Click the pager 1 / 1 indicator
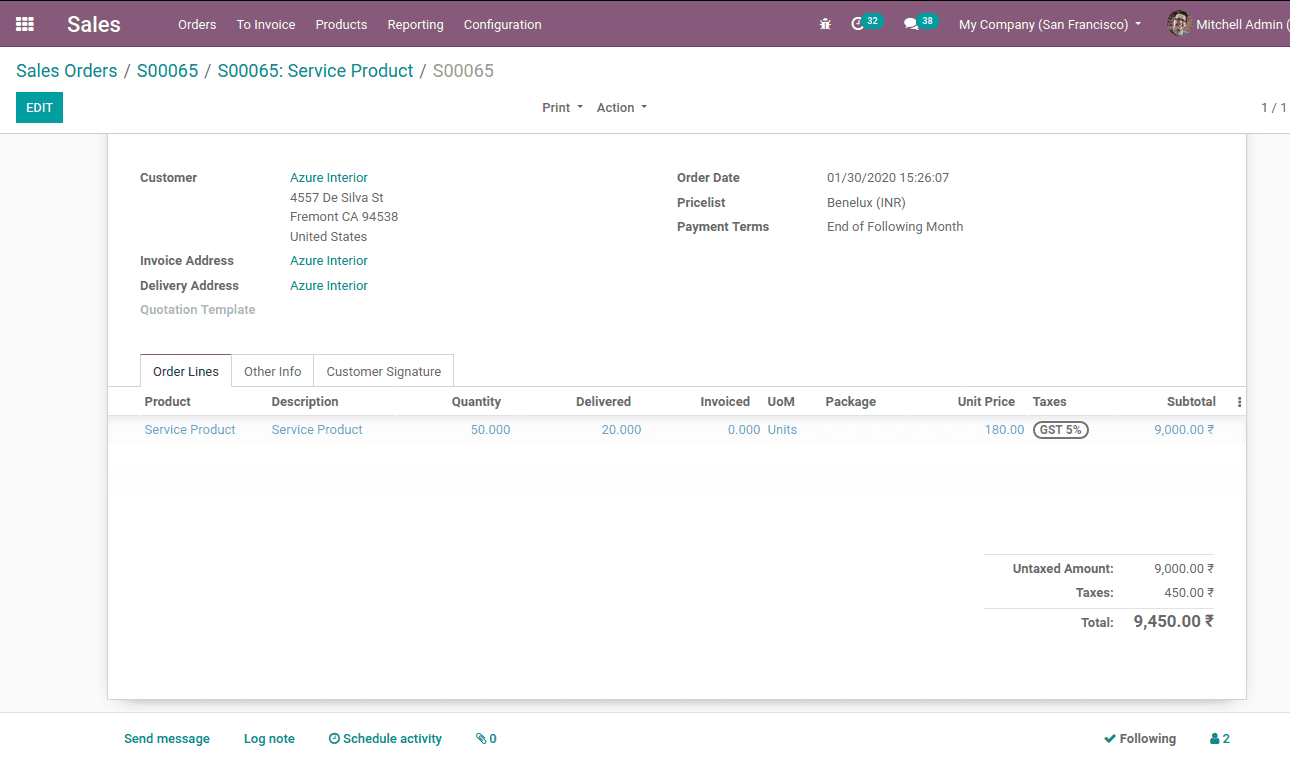This screenshot has height=765, width=1290. tap(1274, 108)
